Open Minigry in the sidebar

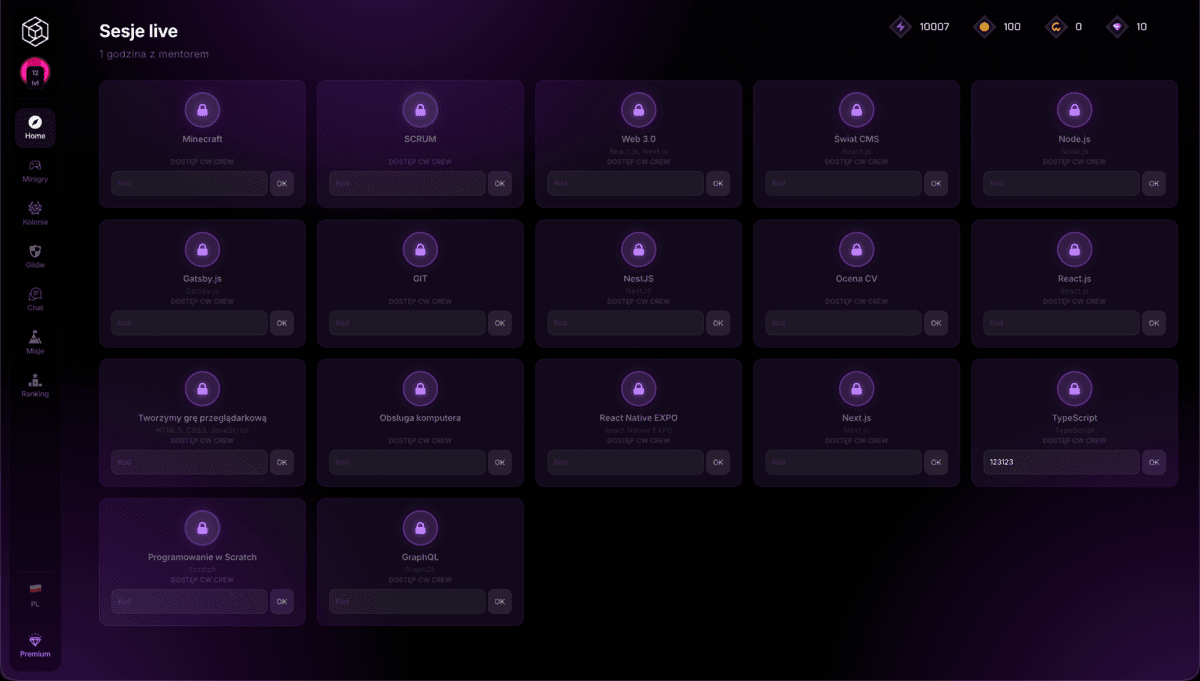pos(35,170)
